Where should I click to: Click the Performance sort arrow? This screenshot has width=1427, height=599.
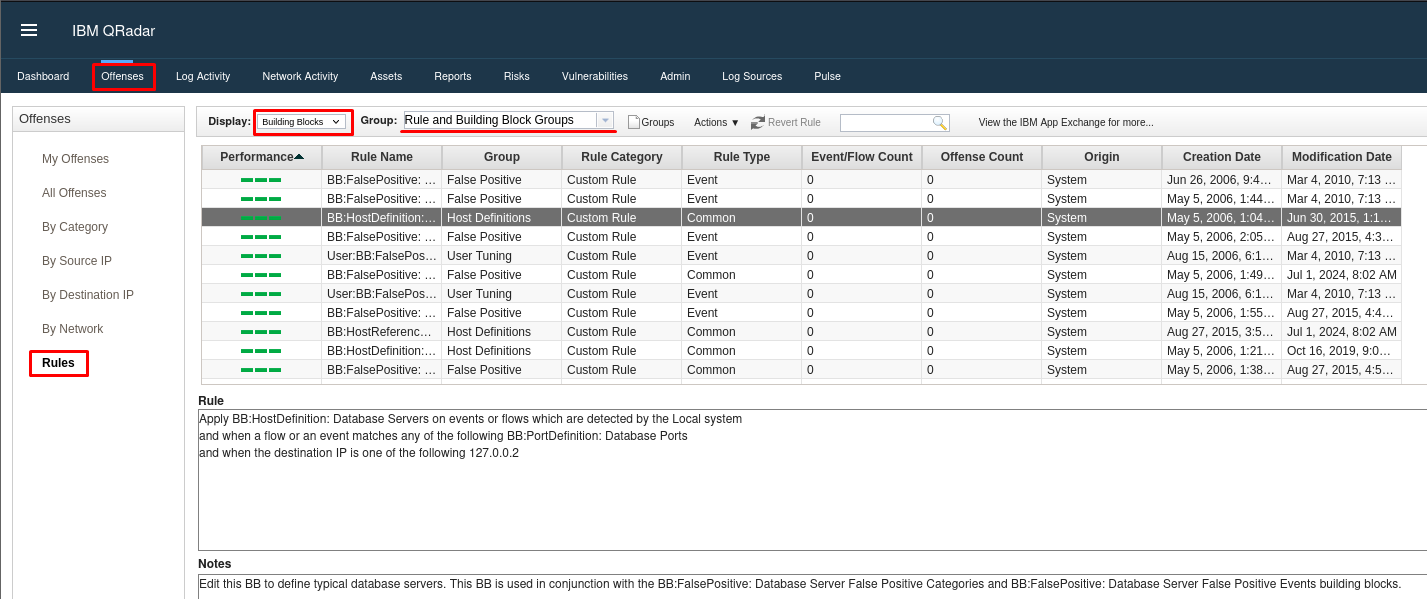coord(299,157)
